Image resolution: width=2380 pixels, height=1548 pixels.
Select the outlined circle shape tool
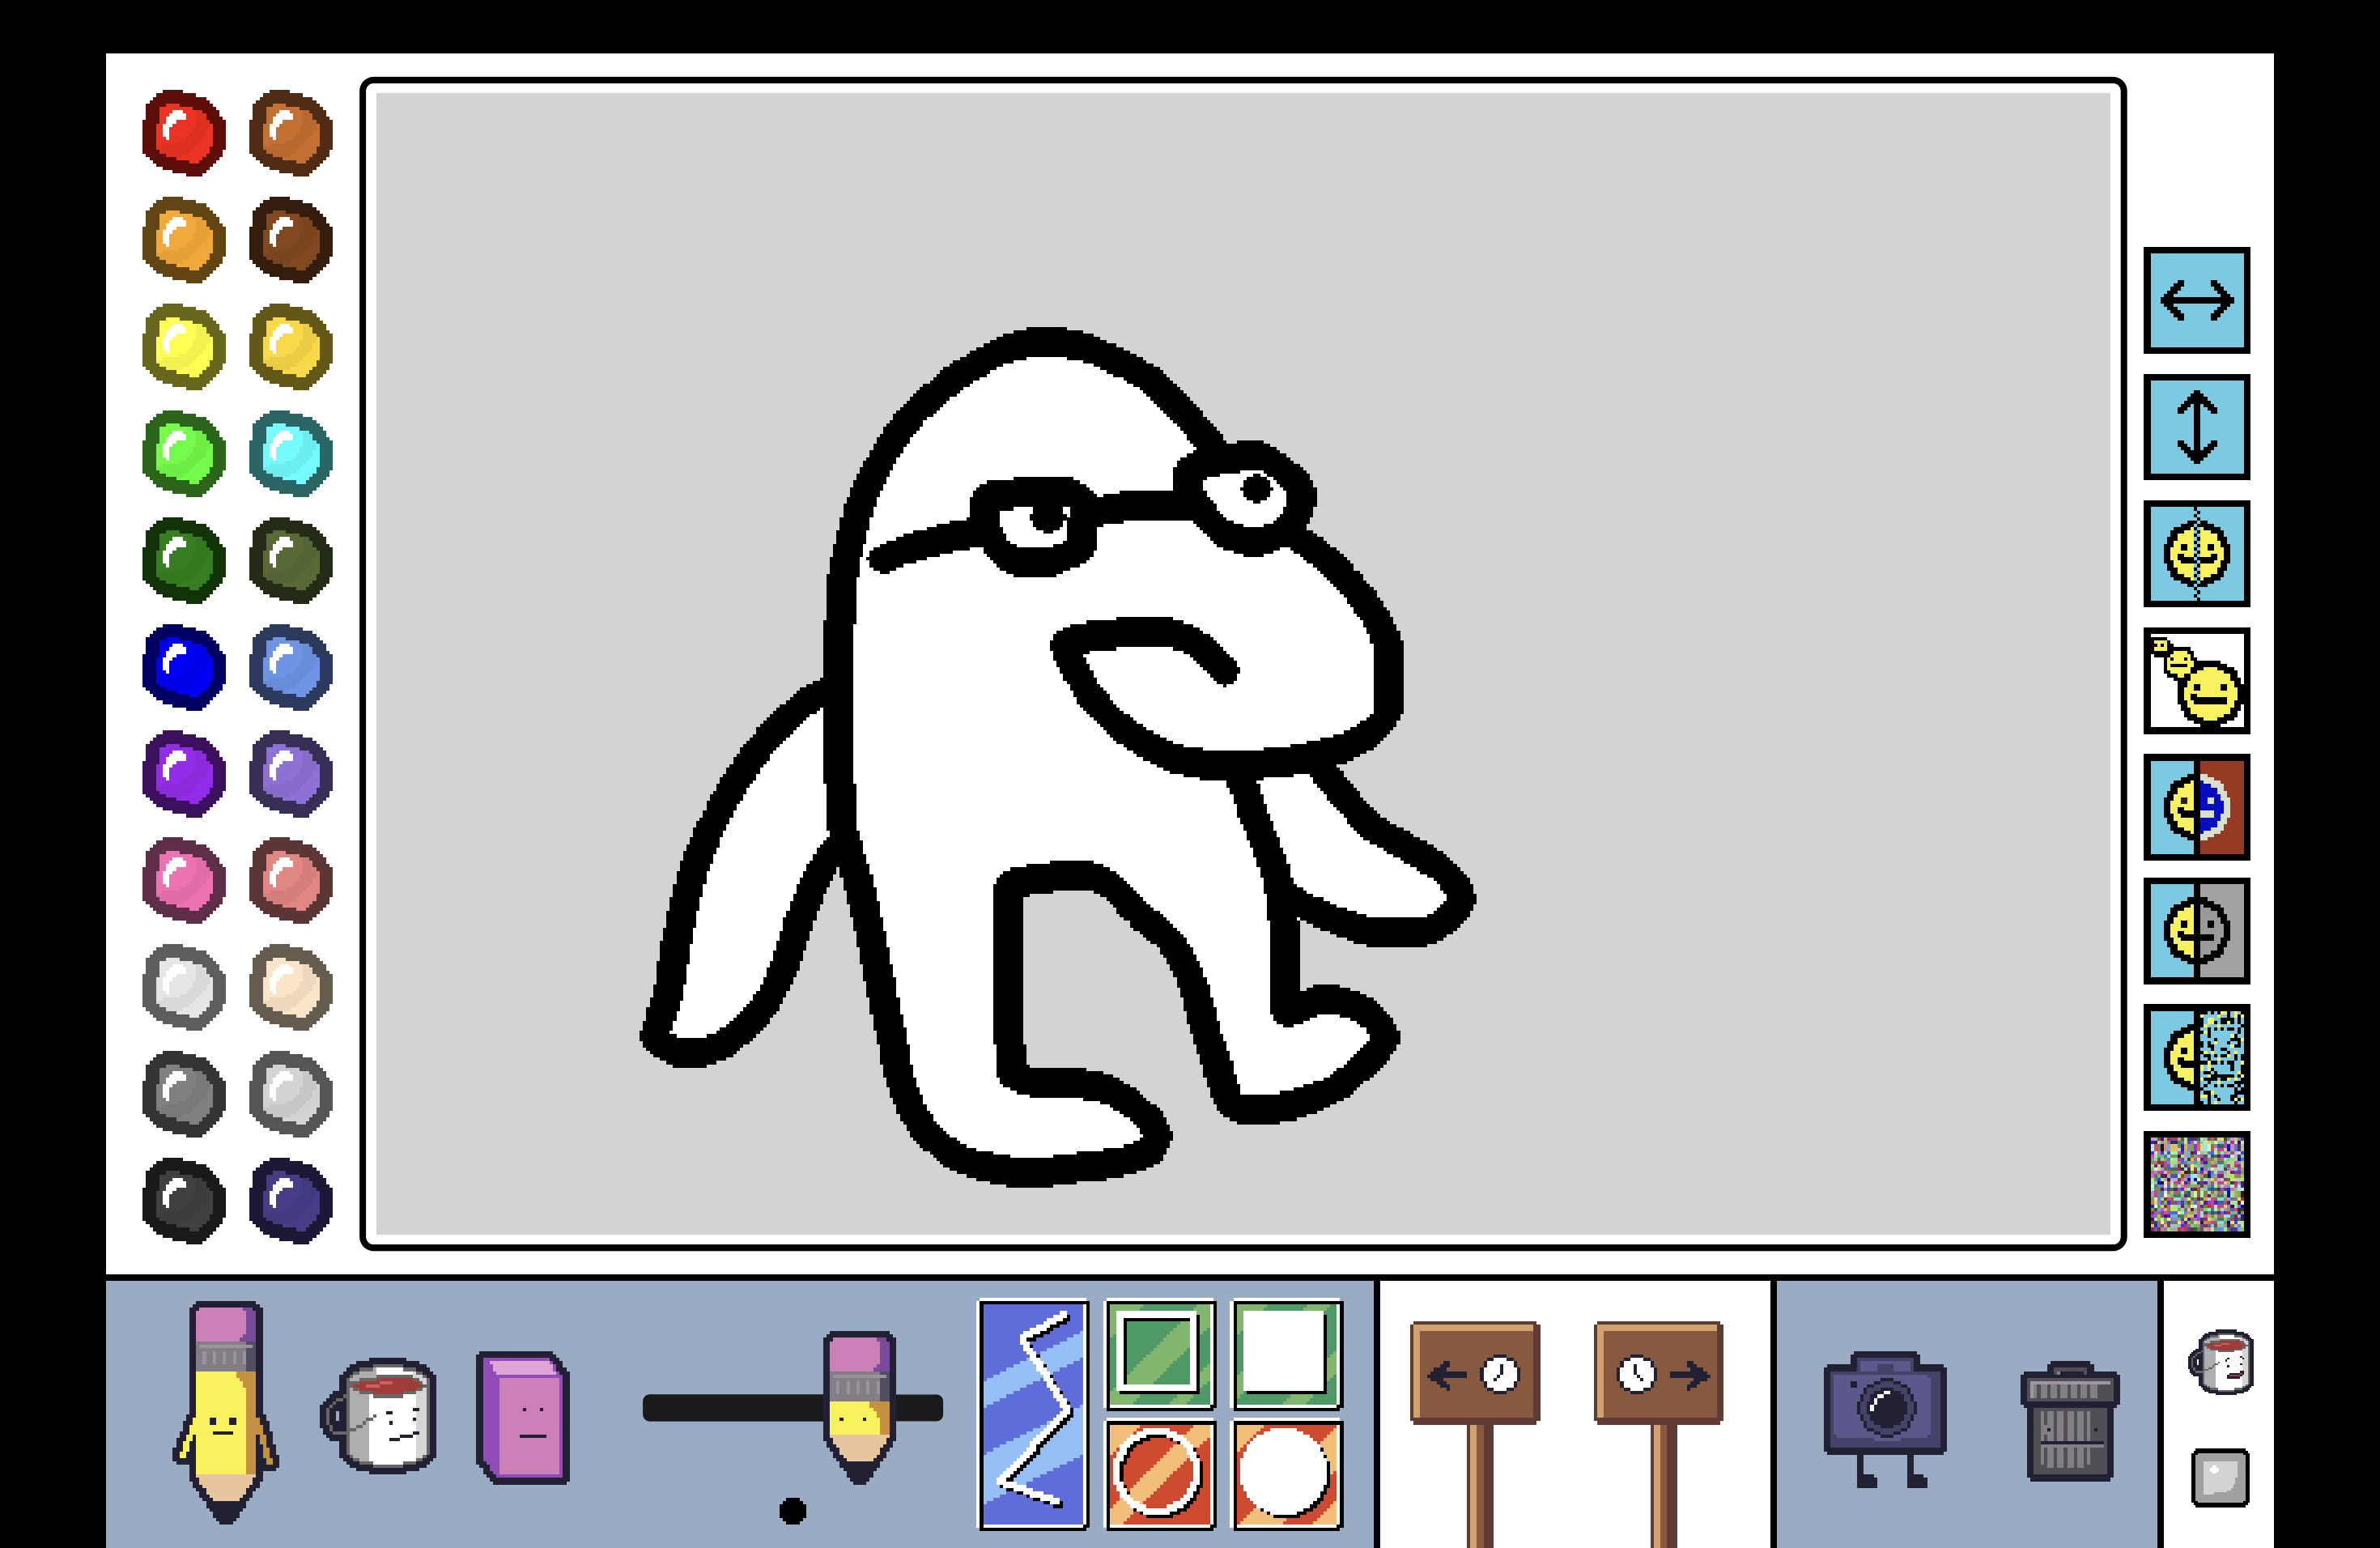[1159, 1475]
